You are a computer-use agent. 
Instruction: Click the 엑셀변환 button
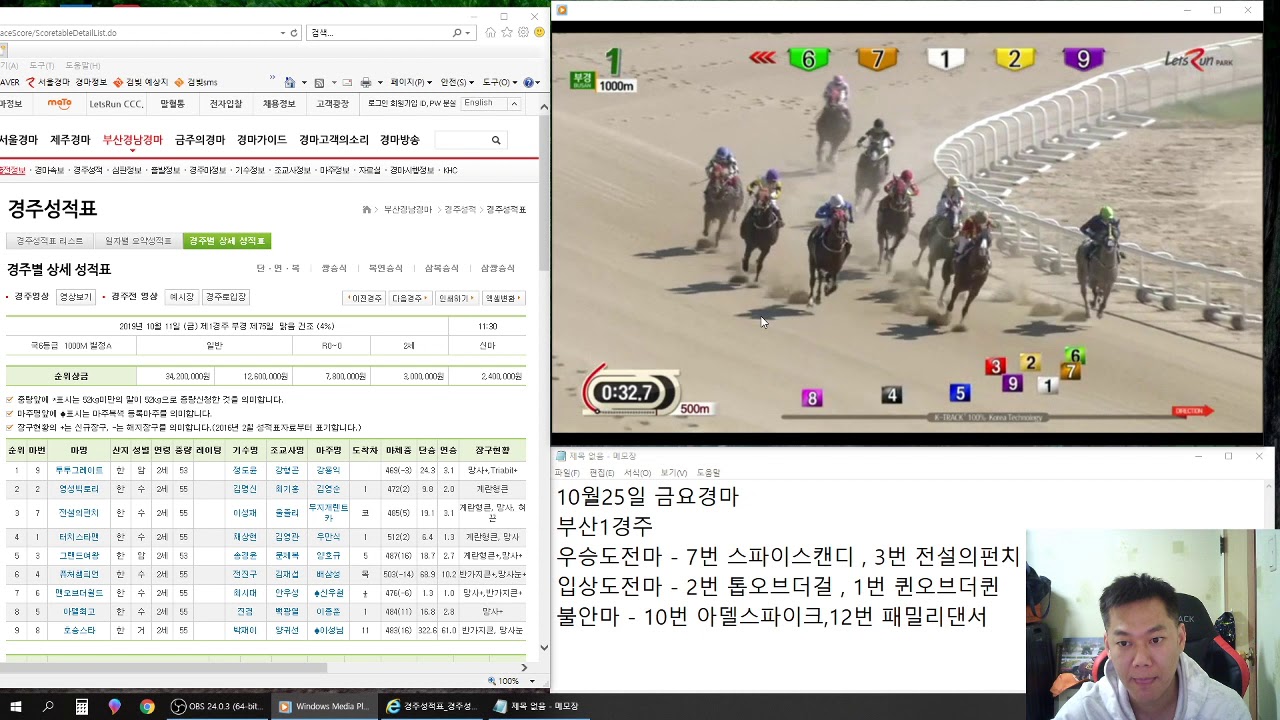pos(503,298)
